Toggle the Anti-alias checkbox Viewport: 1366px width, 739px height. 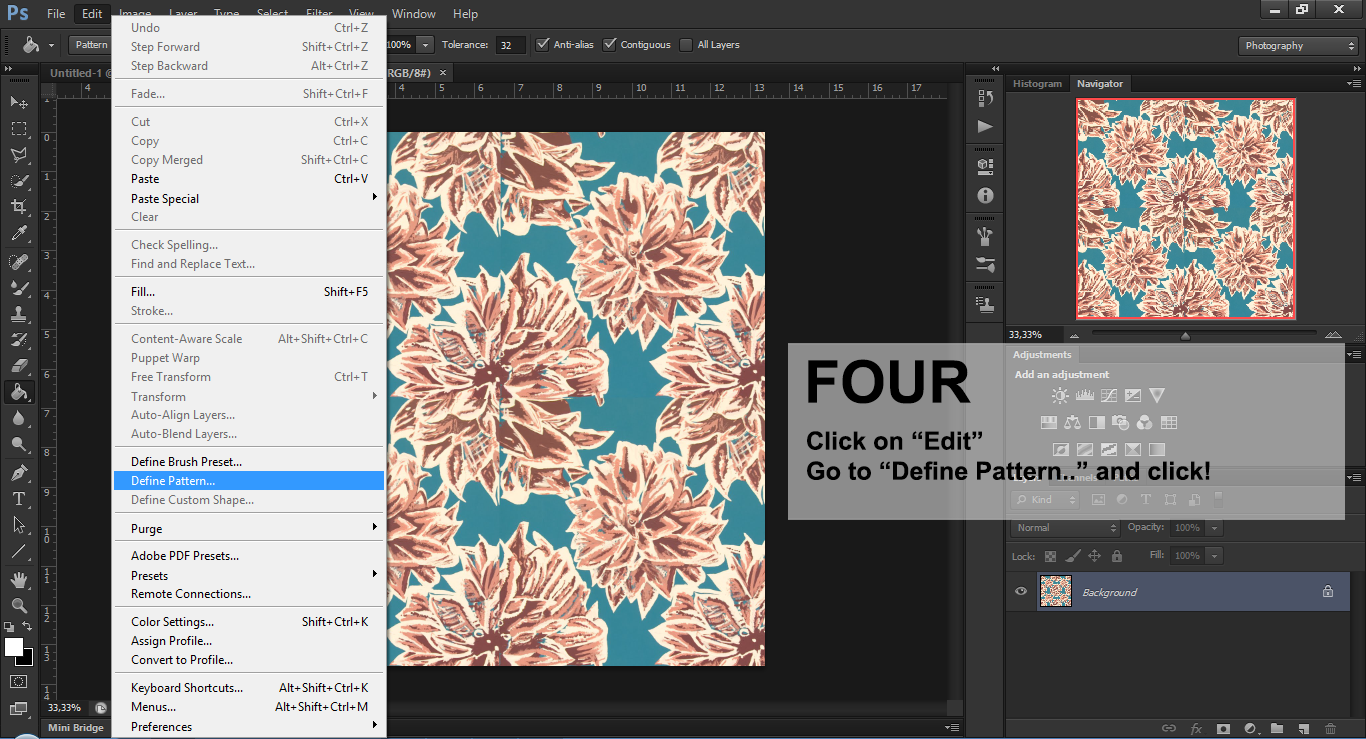coord(543,44)
